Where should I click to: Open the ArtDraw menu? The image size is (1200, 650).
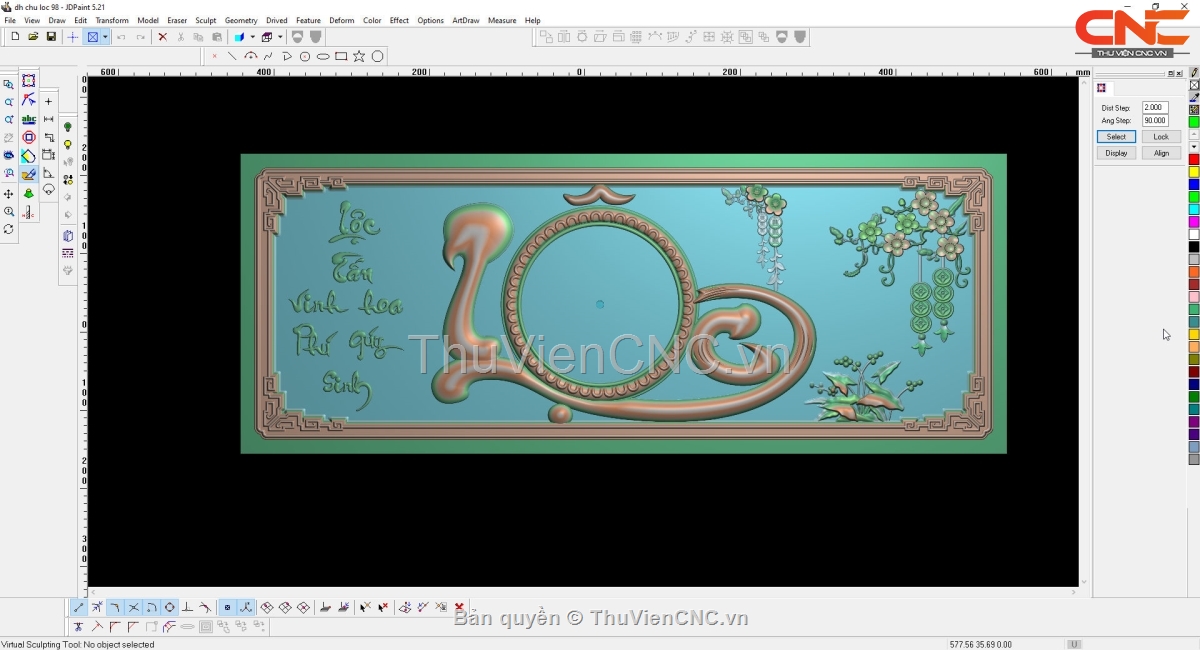465,20
